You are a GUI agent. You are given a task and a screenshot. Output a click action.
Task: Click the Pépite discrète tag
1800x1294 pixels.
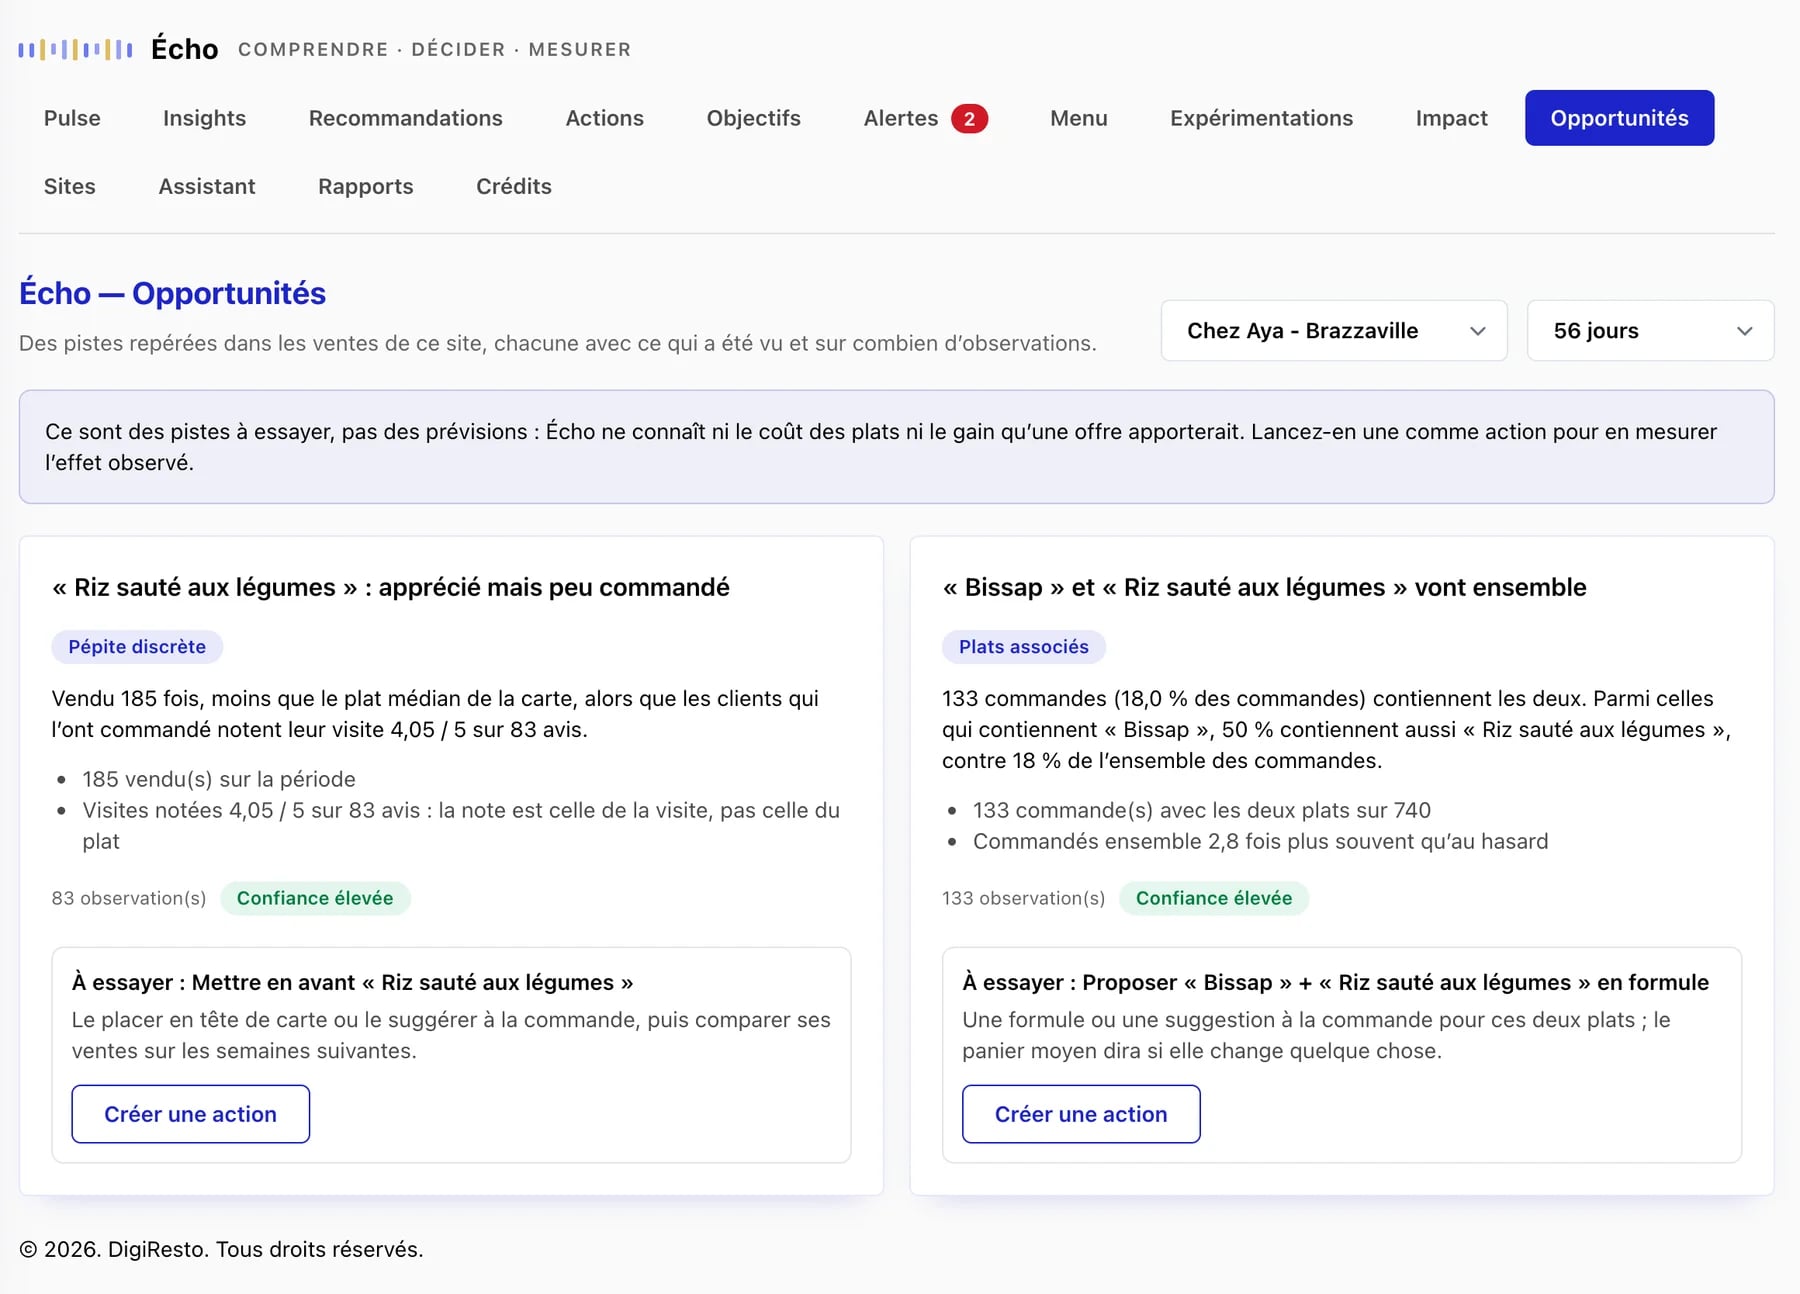(x=137, y=647)
